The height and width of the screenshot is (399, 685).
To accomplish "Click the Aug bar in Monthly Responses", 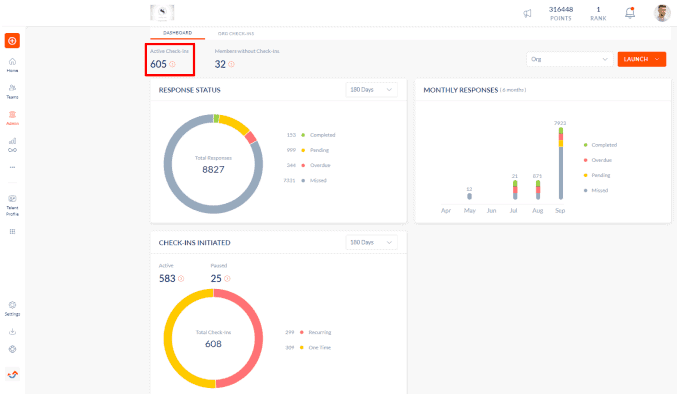I will tap(538, 190).
